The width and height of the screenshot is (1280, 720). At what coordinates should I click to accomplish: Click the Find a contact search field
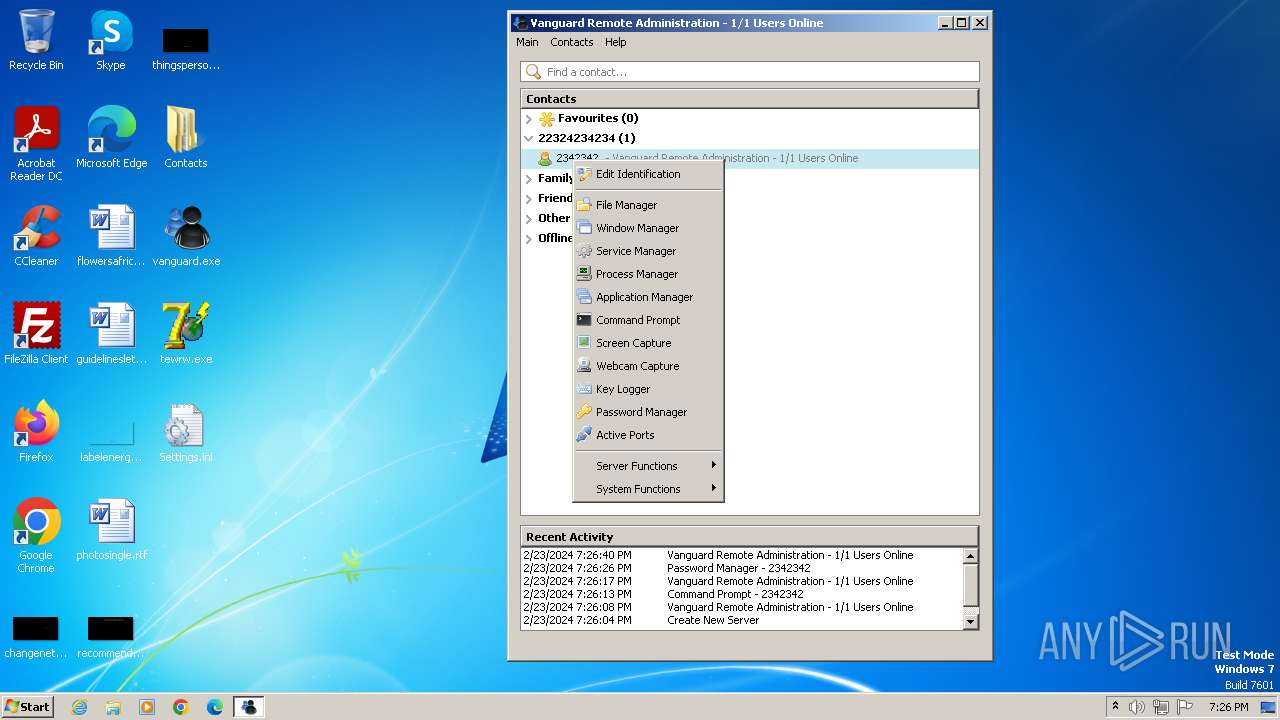750,72
